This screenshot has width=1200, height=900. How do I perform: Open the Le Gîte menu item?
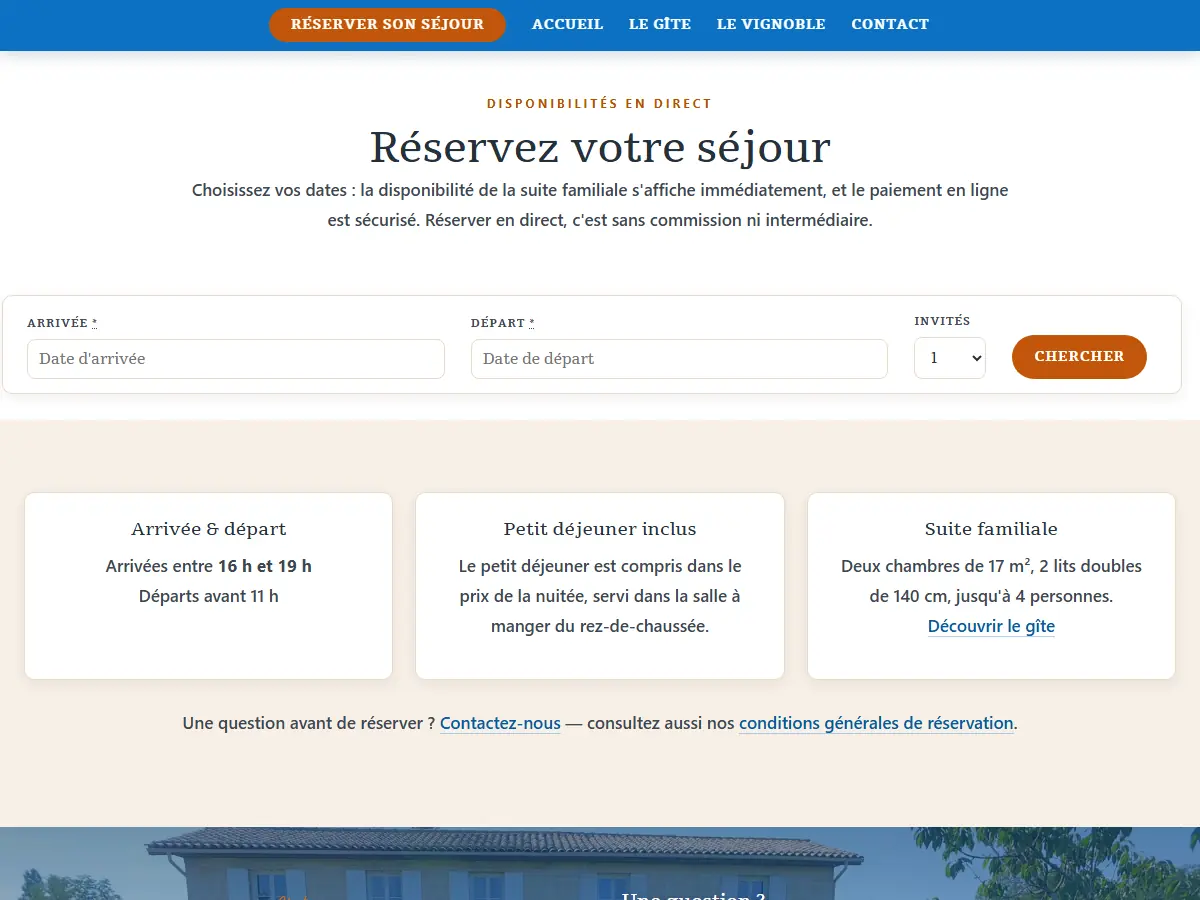(660, 25)
